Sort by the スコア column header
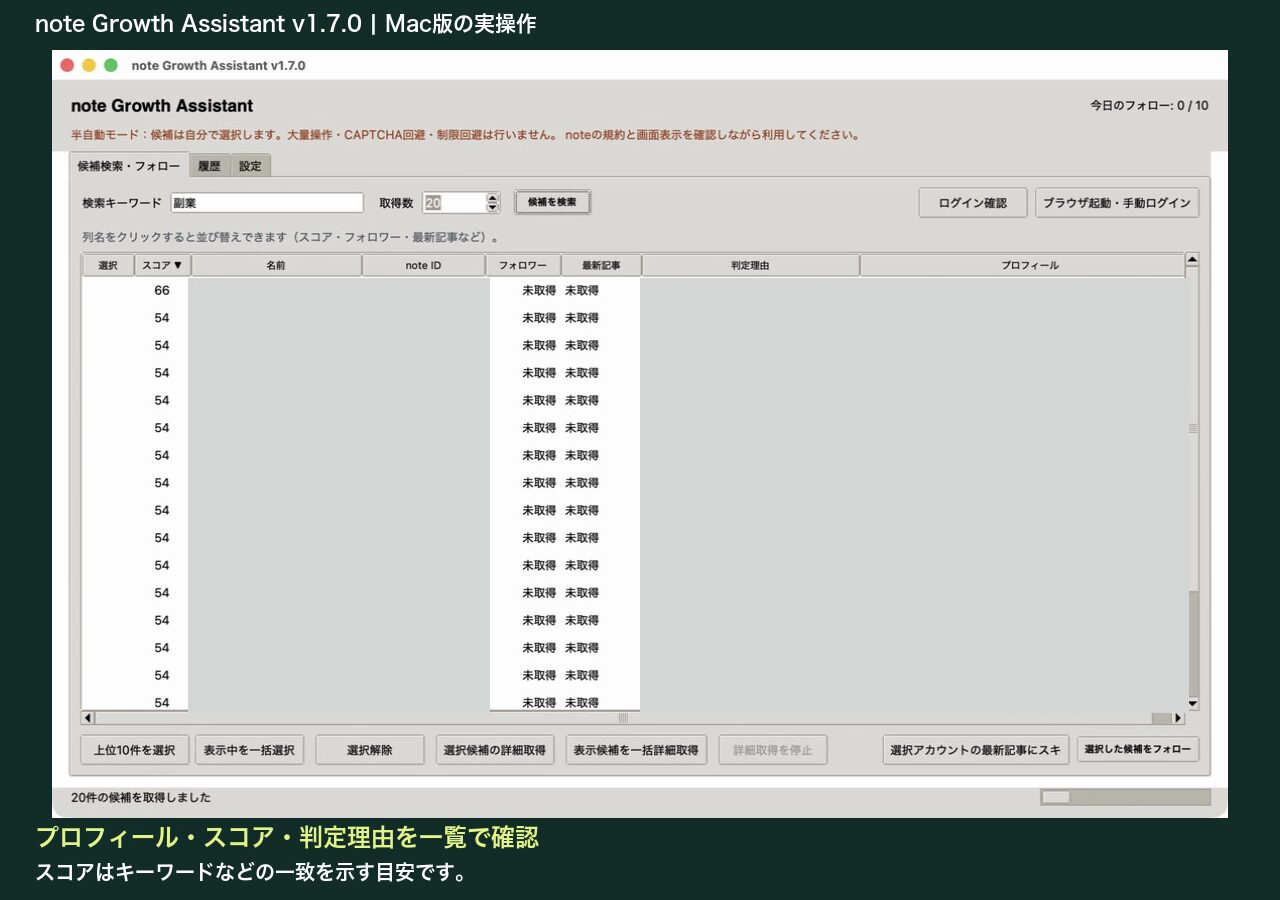The width and height of the screenshot is (1280, 900). 162,265
